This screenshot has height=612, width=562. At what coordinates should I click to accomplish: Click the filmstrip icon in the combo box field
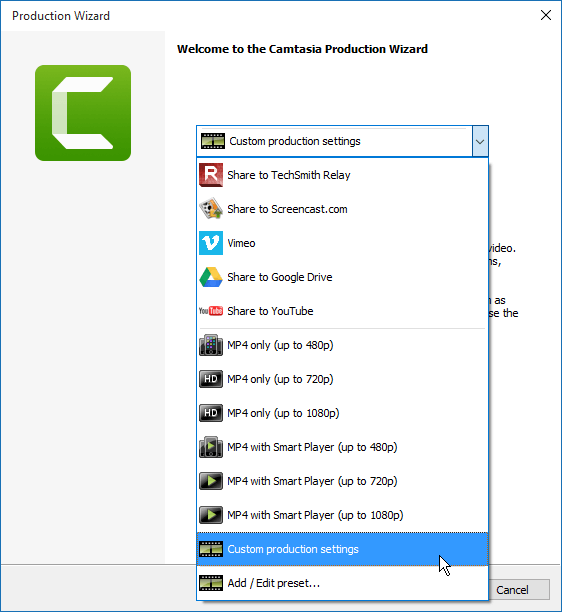213,141
